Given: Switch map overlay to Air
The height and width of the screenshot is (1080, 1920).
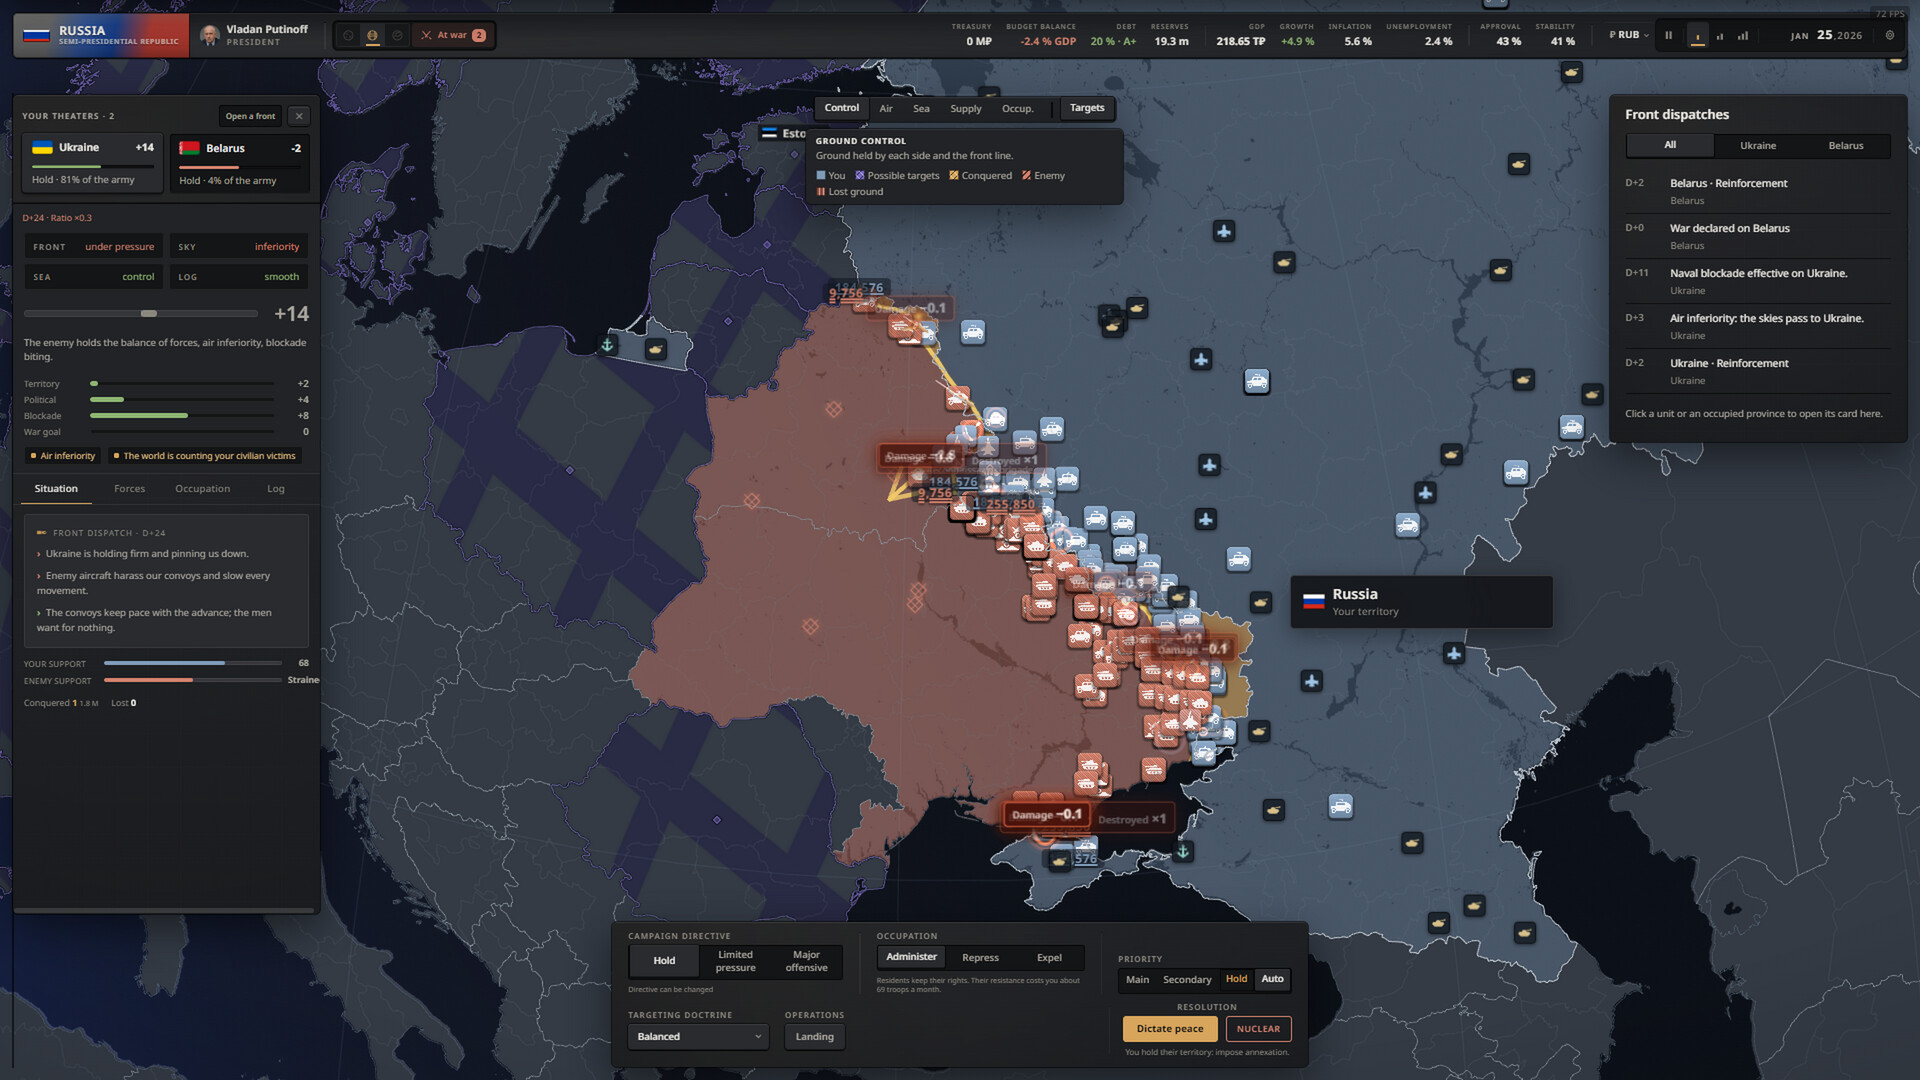Looking at the screenshot, I should coord(886,109).
